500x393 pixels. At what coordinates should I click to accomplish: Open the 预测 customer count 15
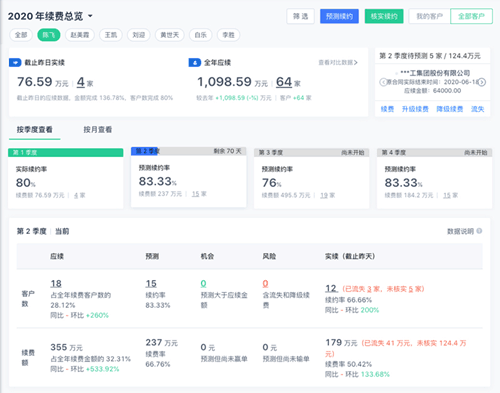pyautogui.click(x=151, y=284)
